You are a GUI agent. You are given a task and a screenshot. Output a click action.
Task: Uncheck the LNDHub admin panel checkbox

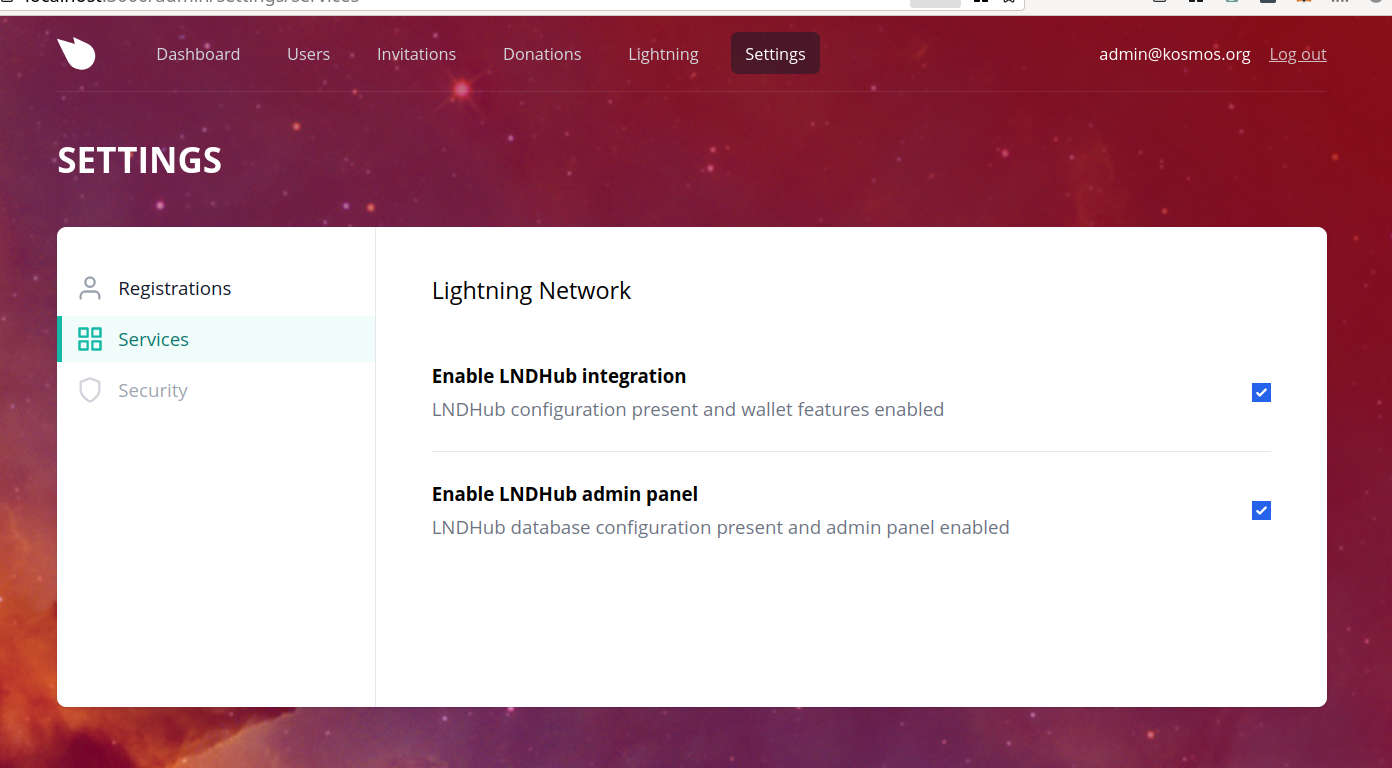1261,511
